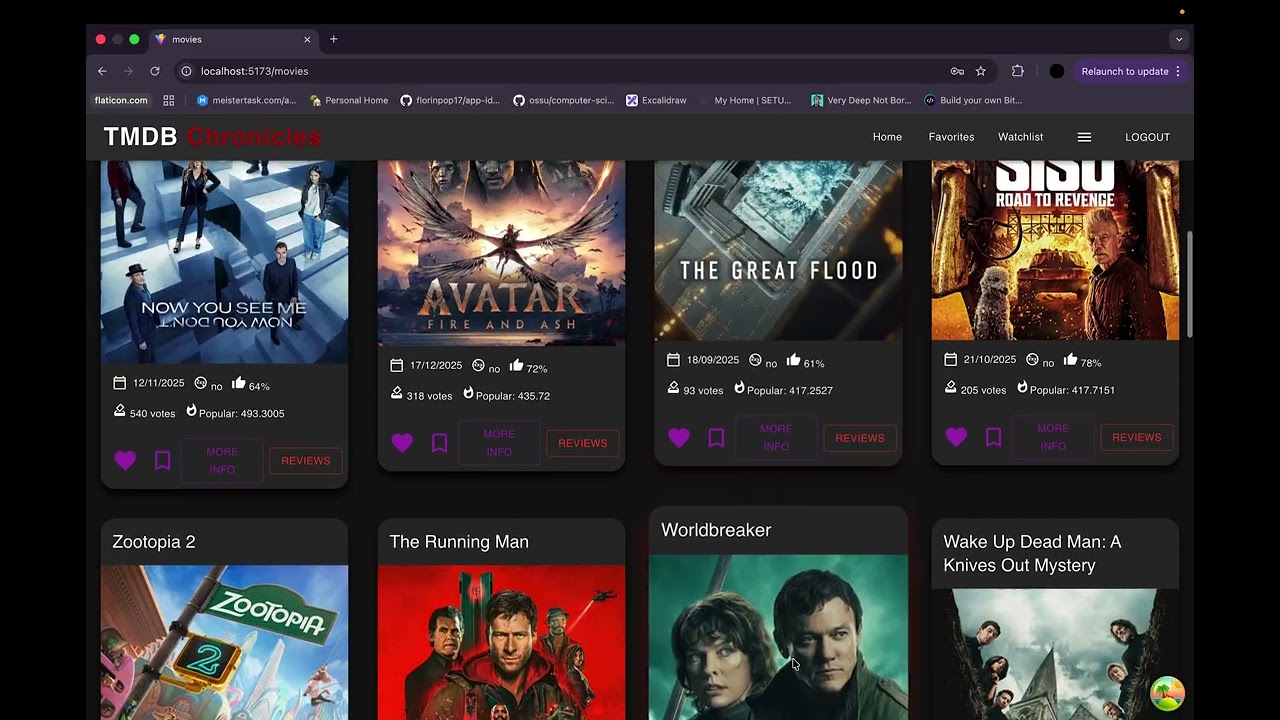Open REVIEWS for Avatar Fire and Ash
Viewport: 1280px width, 720px height.
point(583,443)
